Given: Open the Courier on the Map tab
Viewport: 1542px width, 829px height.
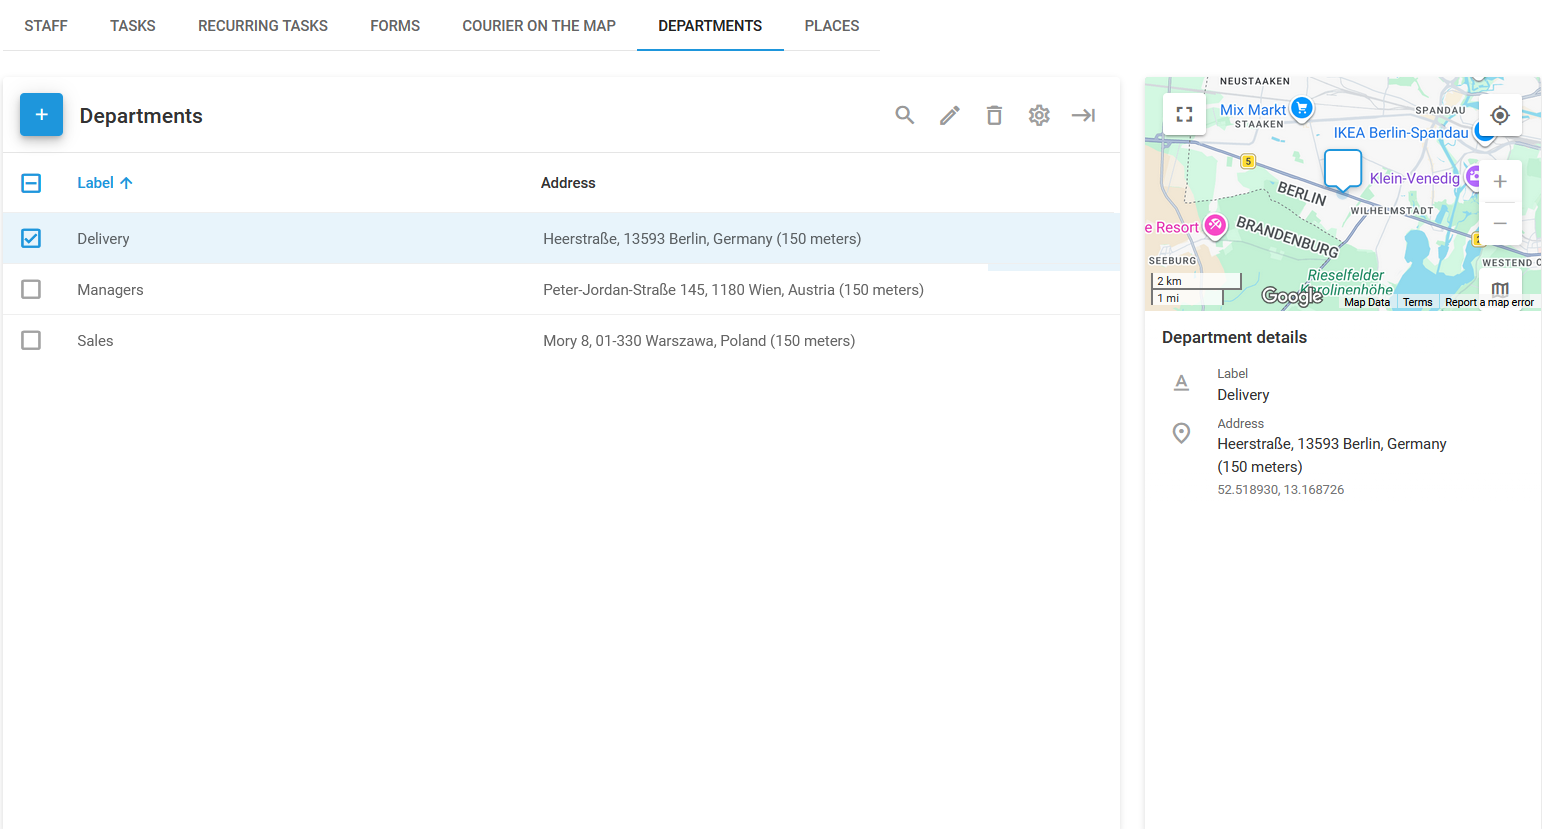Looking at the screenshot, I should (539, 26).
